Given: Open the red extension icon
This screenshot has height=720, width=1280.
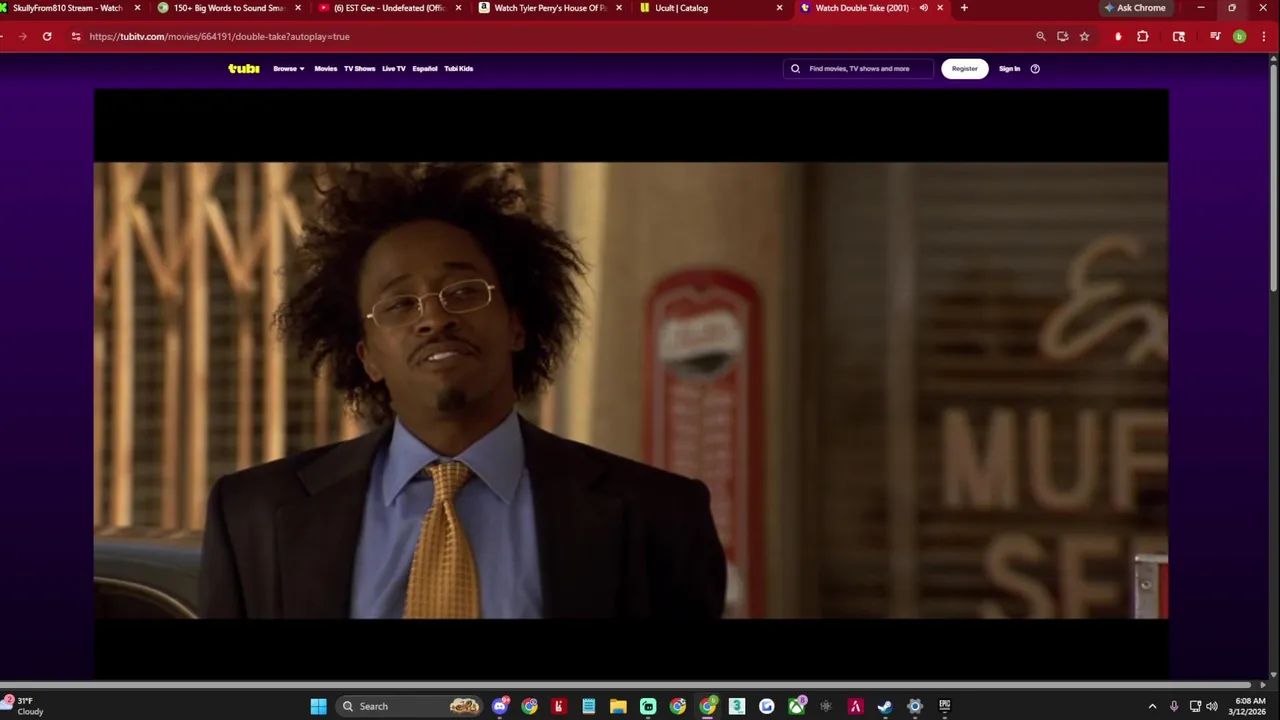Looking at the screenshot, I should click(1118, 36).
